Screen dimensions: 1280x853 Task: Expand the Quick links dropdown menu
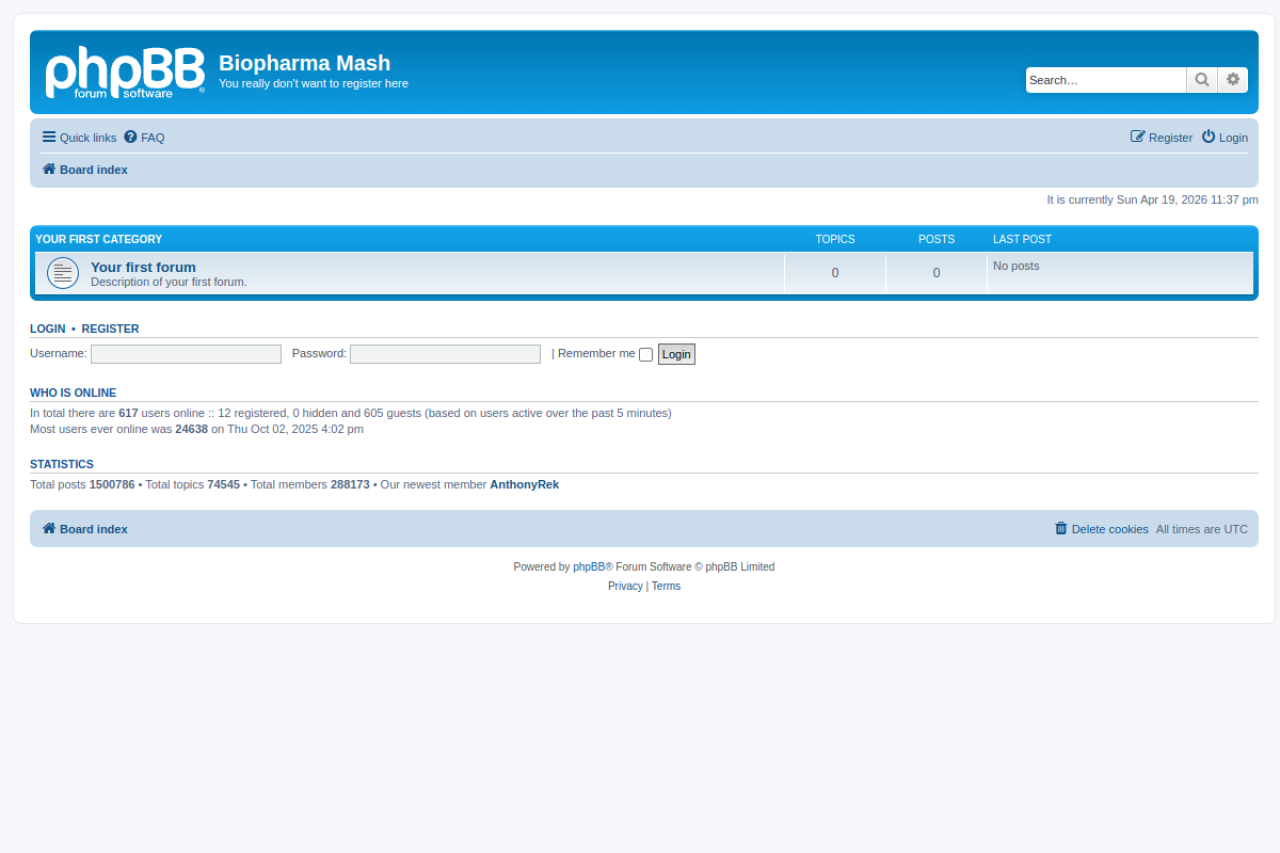click(79, 137)
